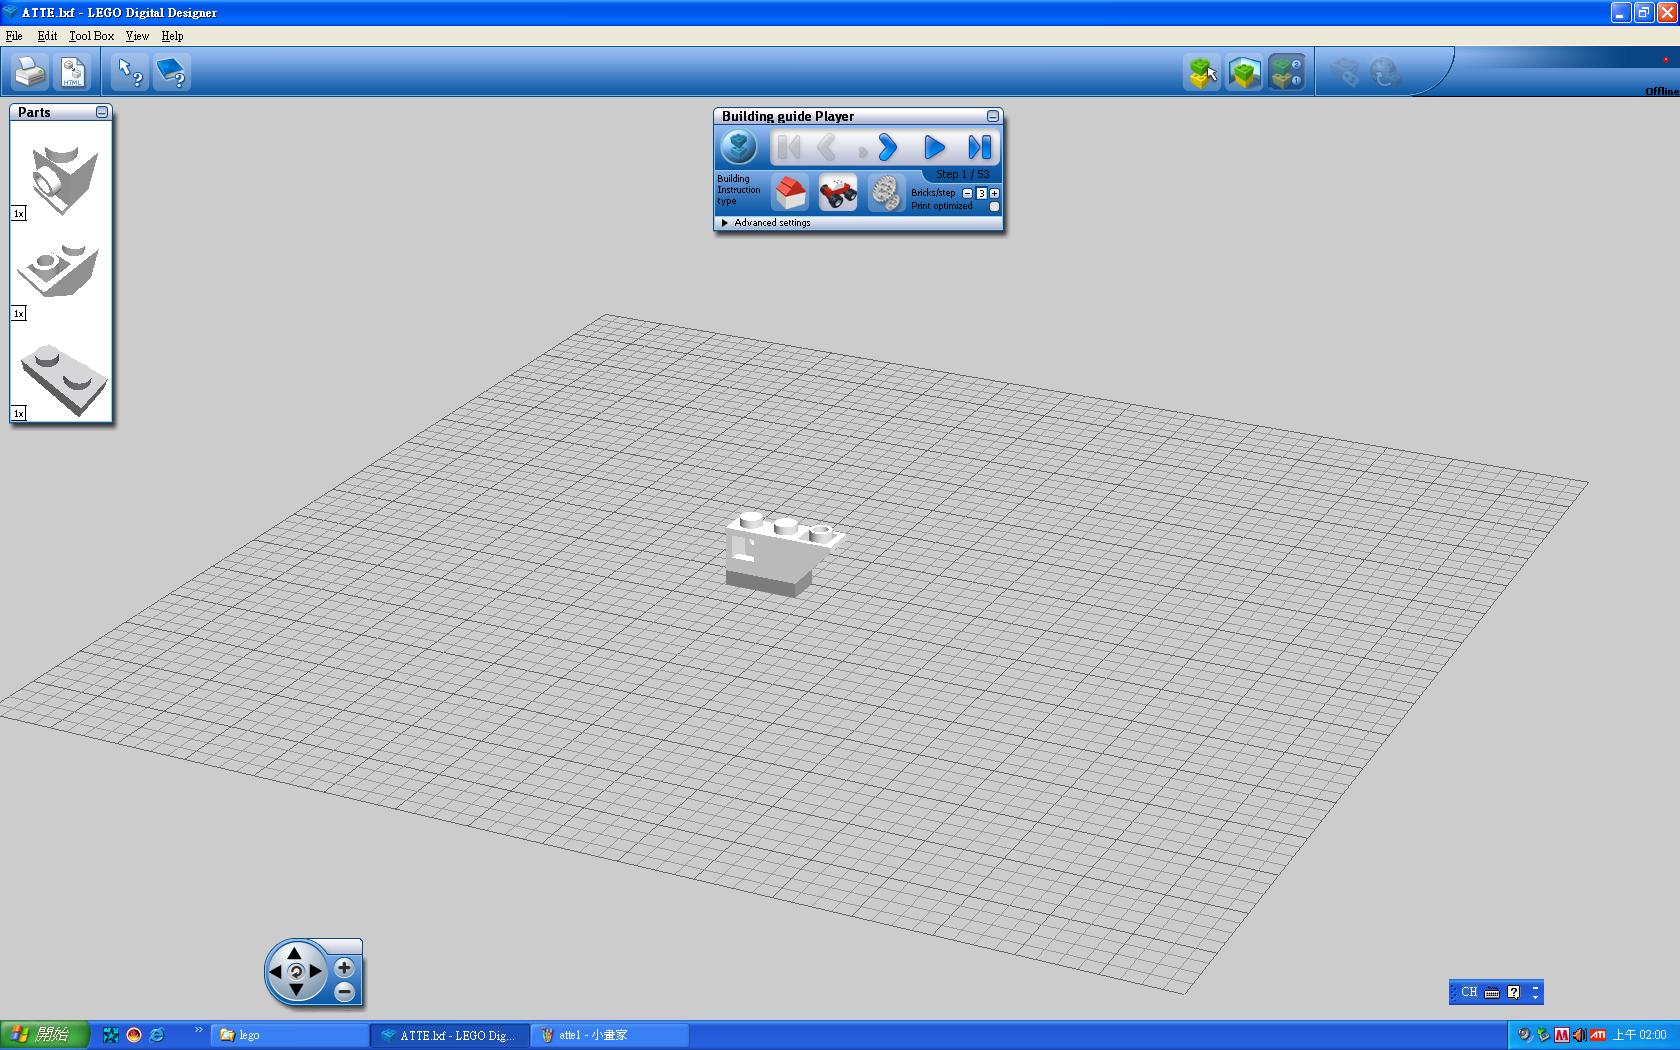1680x1050 pixels.
Task: Click the Offline status label
Action: (x=1662, y=91)
